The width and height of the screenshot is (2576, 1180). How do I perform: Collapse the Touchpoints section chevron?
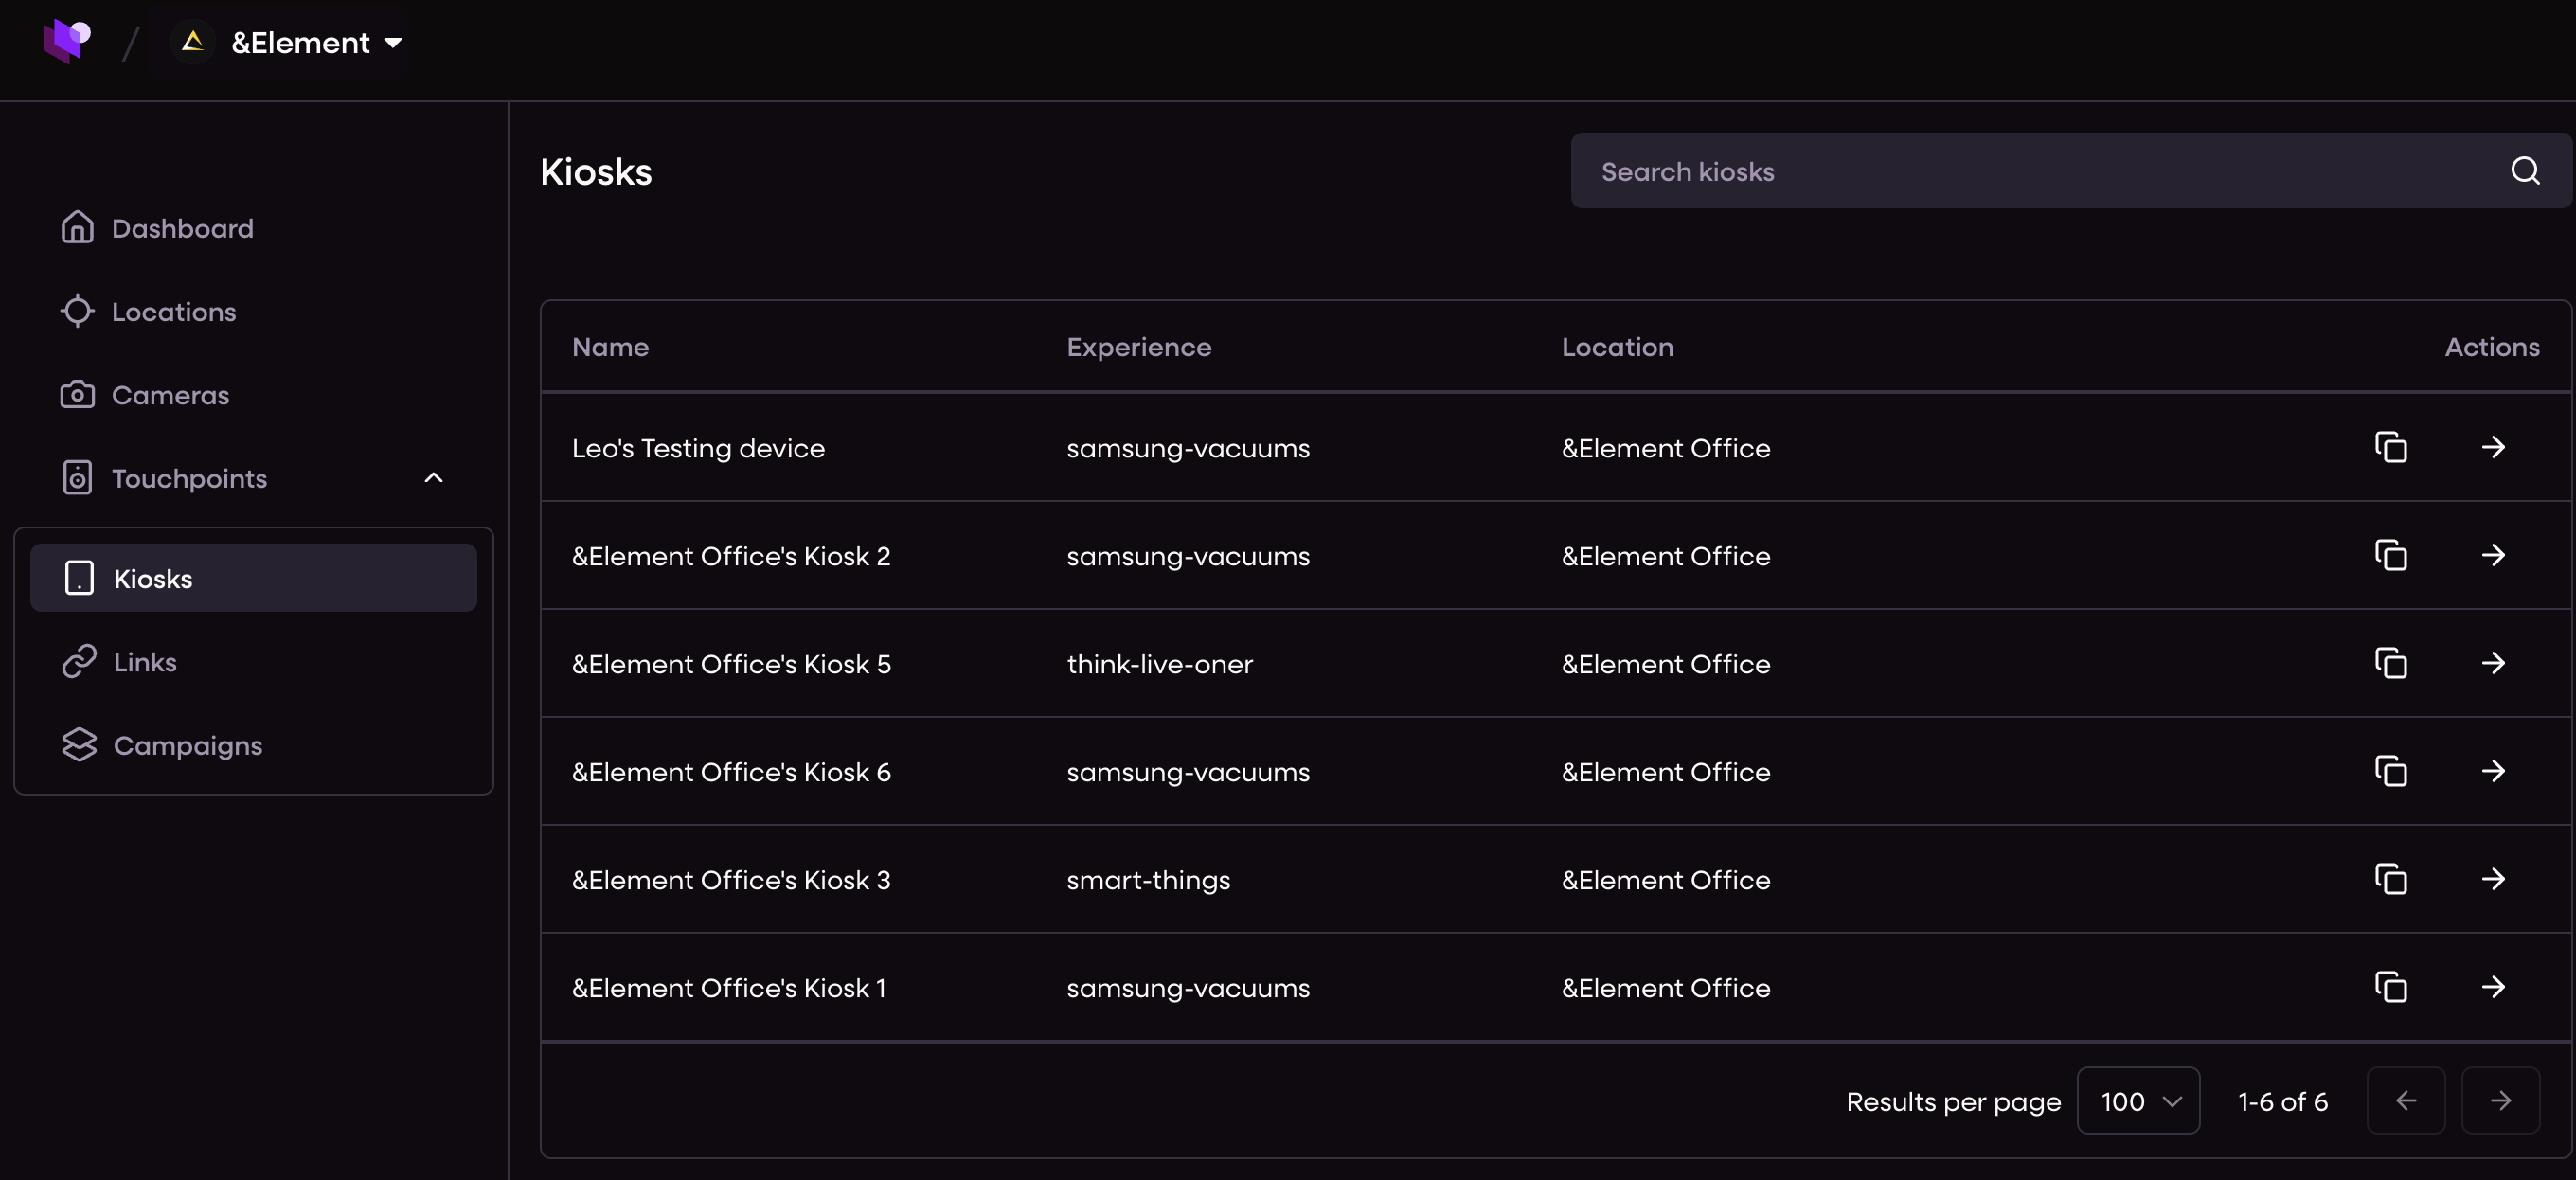point(433,478)
